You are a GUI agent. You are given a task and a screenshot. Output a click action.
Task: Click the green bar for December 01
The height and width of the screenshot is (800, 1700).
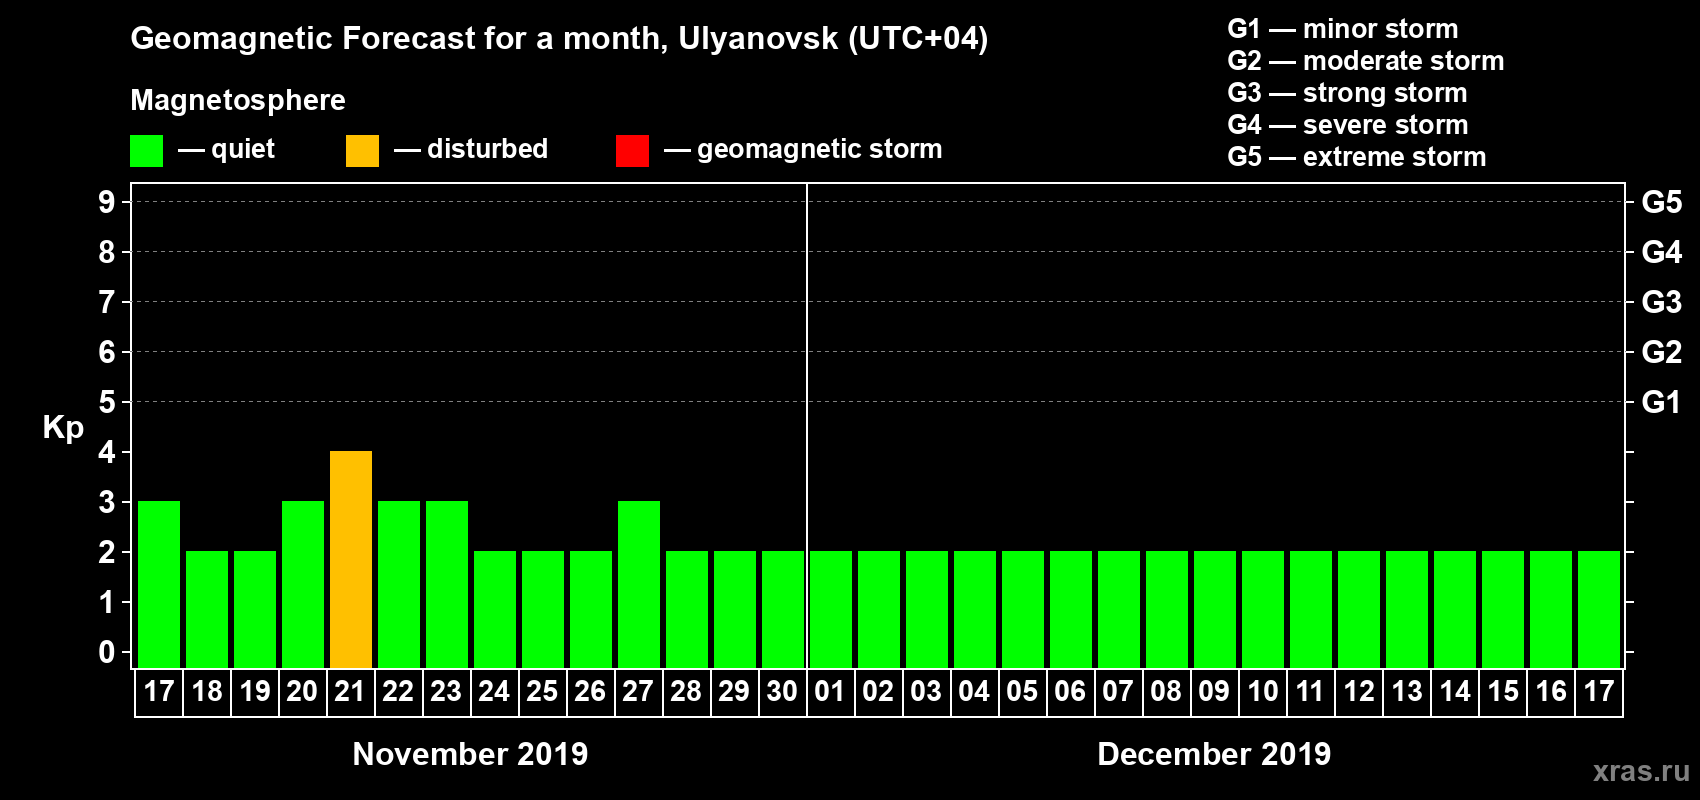click(x=831, y=609)
